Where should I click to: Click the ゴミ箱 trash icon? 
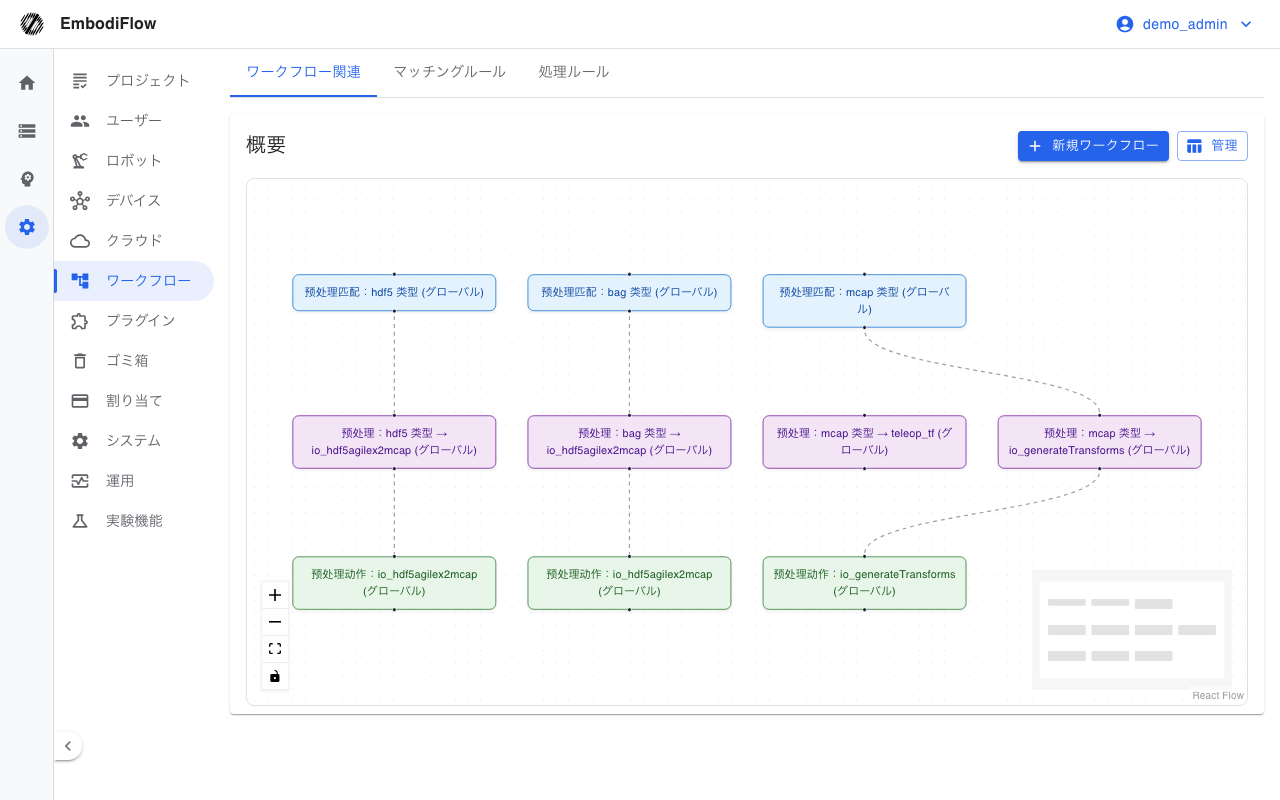point(80,361)
